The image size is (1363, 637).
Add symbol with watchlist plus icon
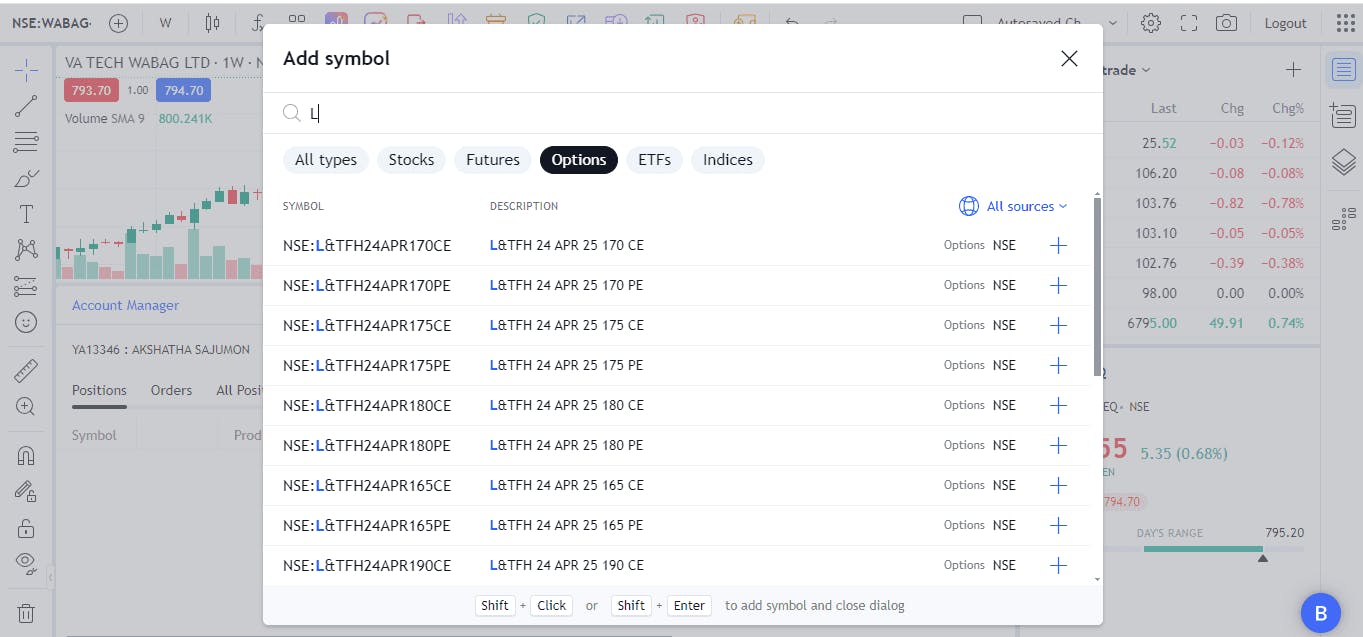pos(1293,69)
